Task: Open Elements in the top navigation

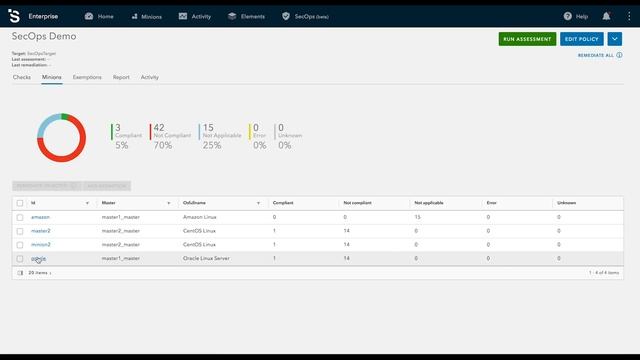Action: pos(253,16)
